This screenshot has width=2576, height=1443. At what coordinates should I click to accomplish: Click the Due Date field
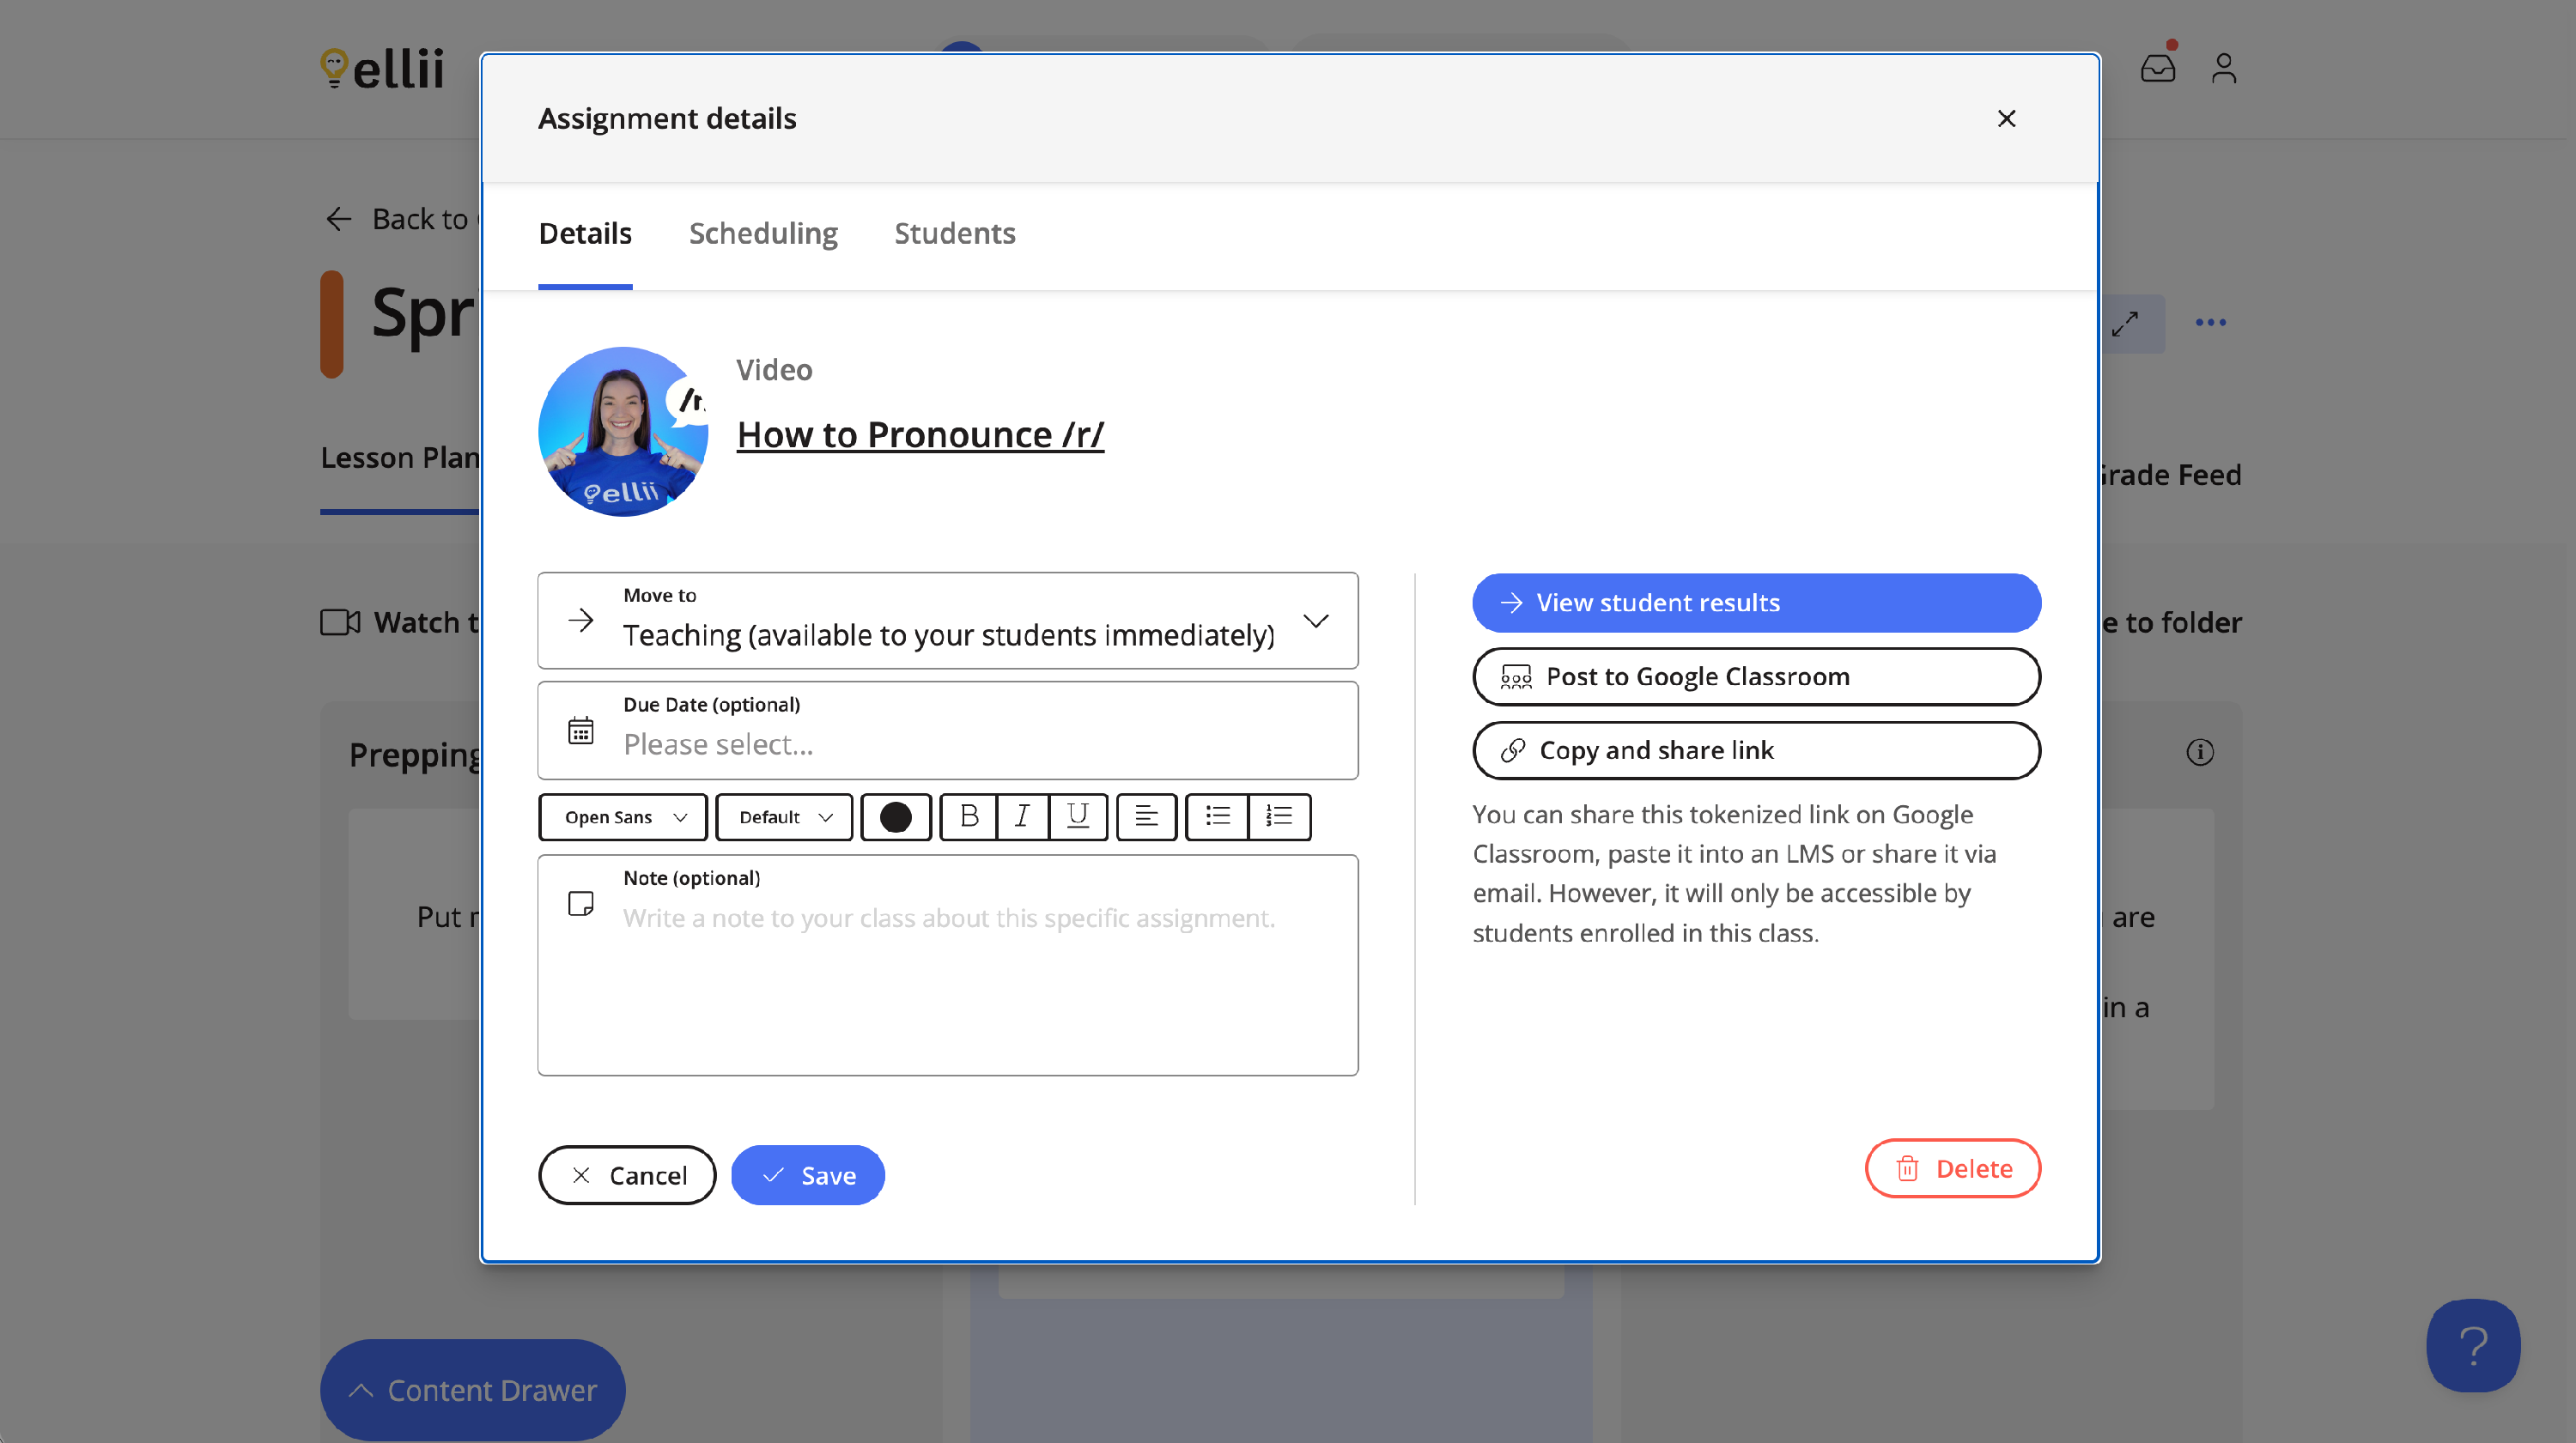(x=947, y=730)
